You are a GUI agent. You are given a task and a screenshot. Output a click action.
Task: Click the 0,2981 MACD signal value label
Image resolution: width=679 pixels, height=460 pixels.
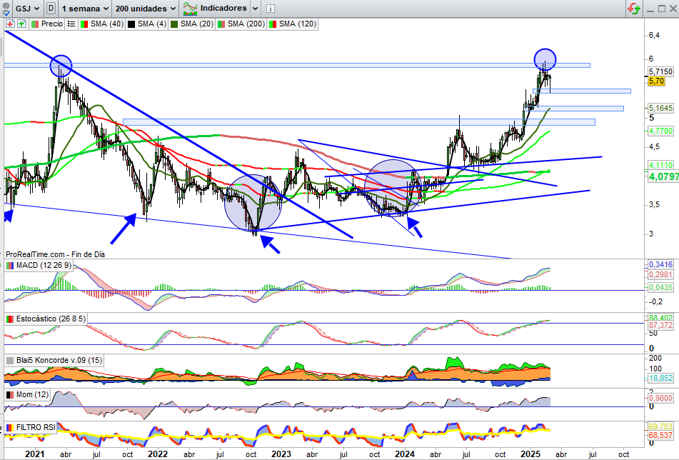point(661,275)
